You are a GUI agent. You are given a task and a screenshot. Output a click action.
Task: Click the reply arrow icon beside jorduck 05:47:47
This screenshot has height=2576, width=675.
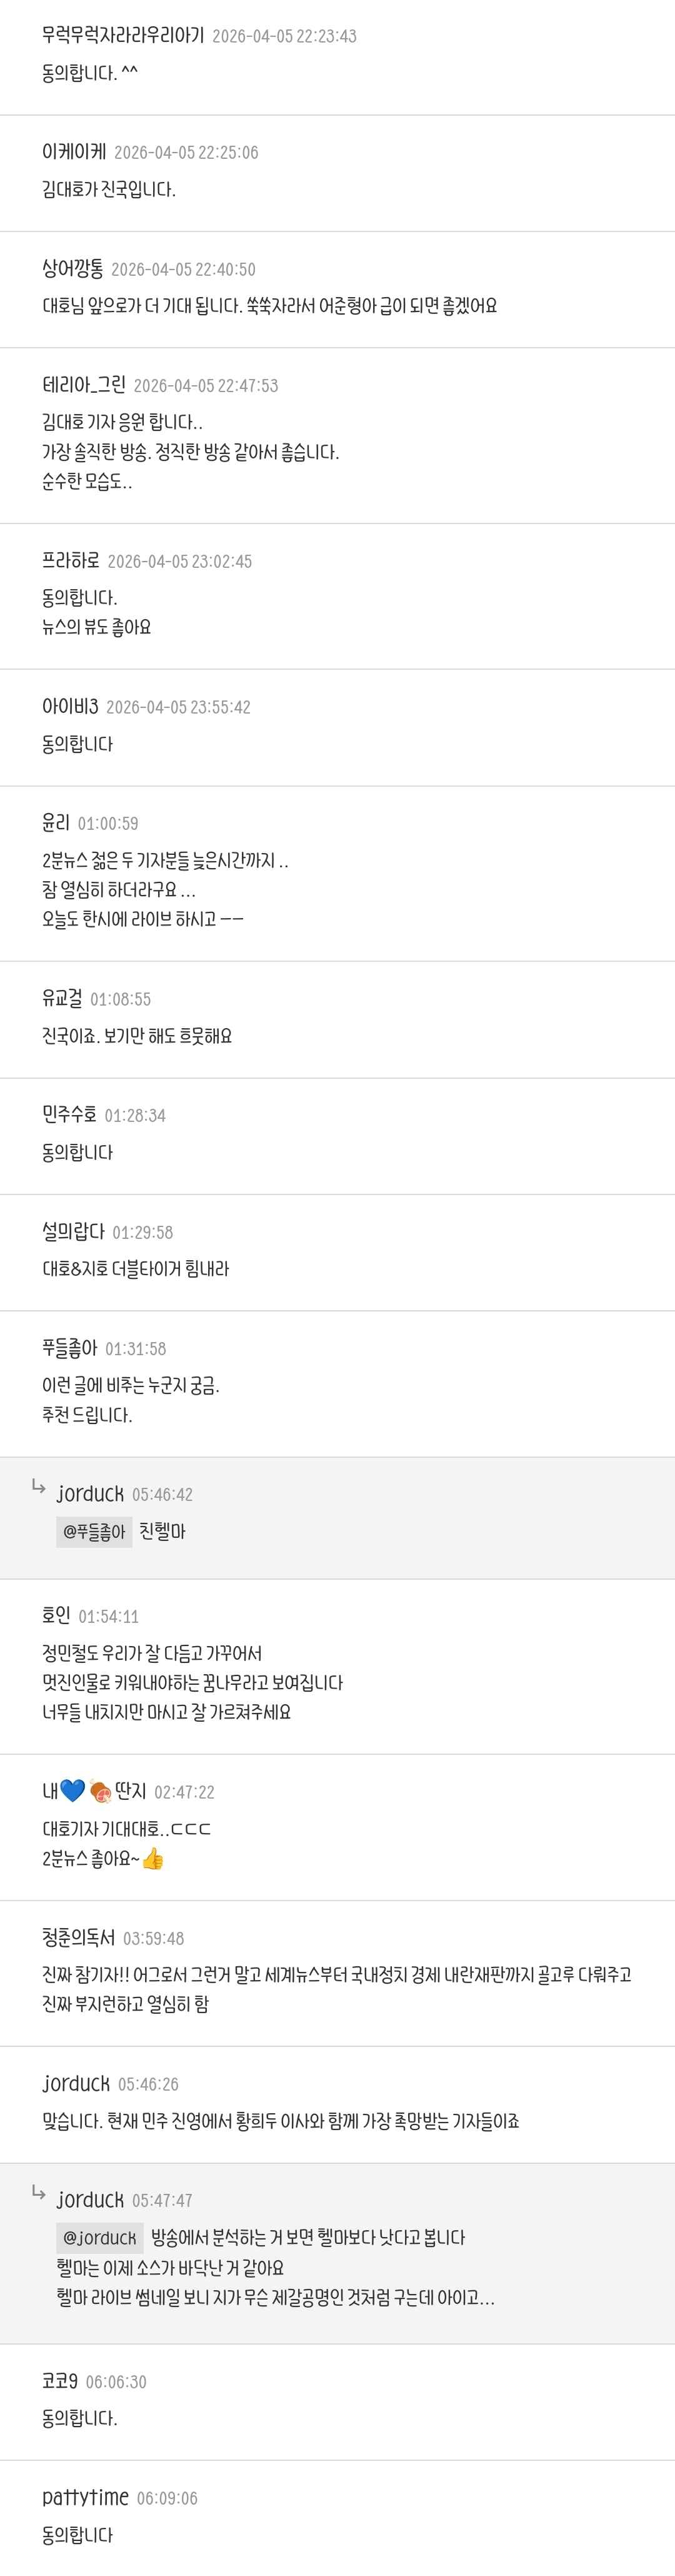[x=39, y=2192]
